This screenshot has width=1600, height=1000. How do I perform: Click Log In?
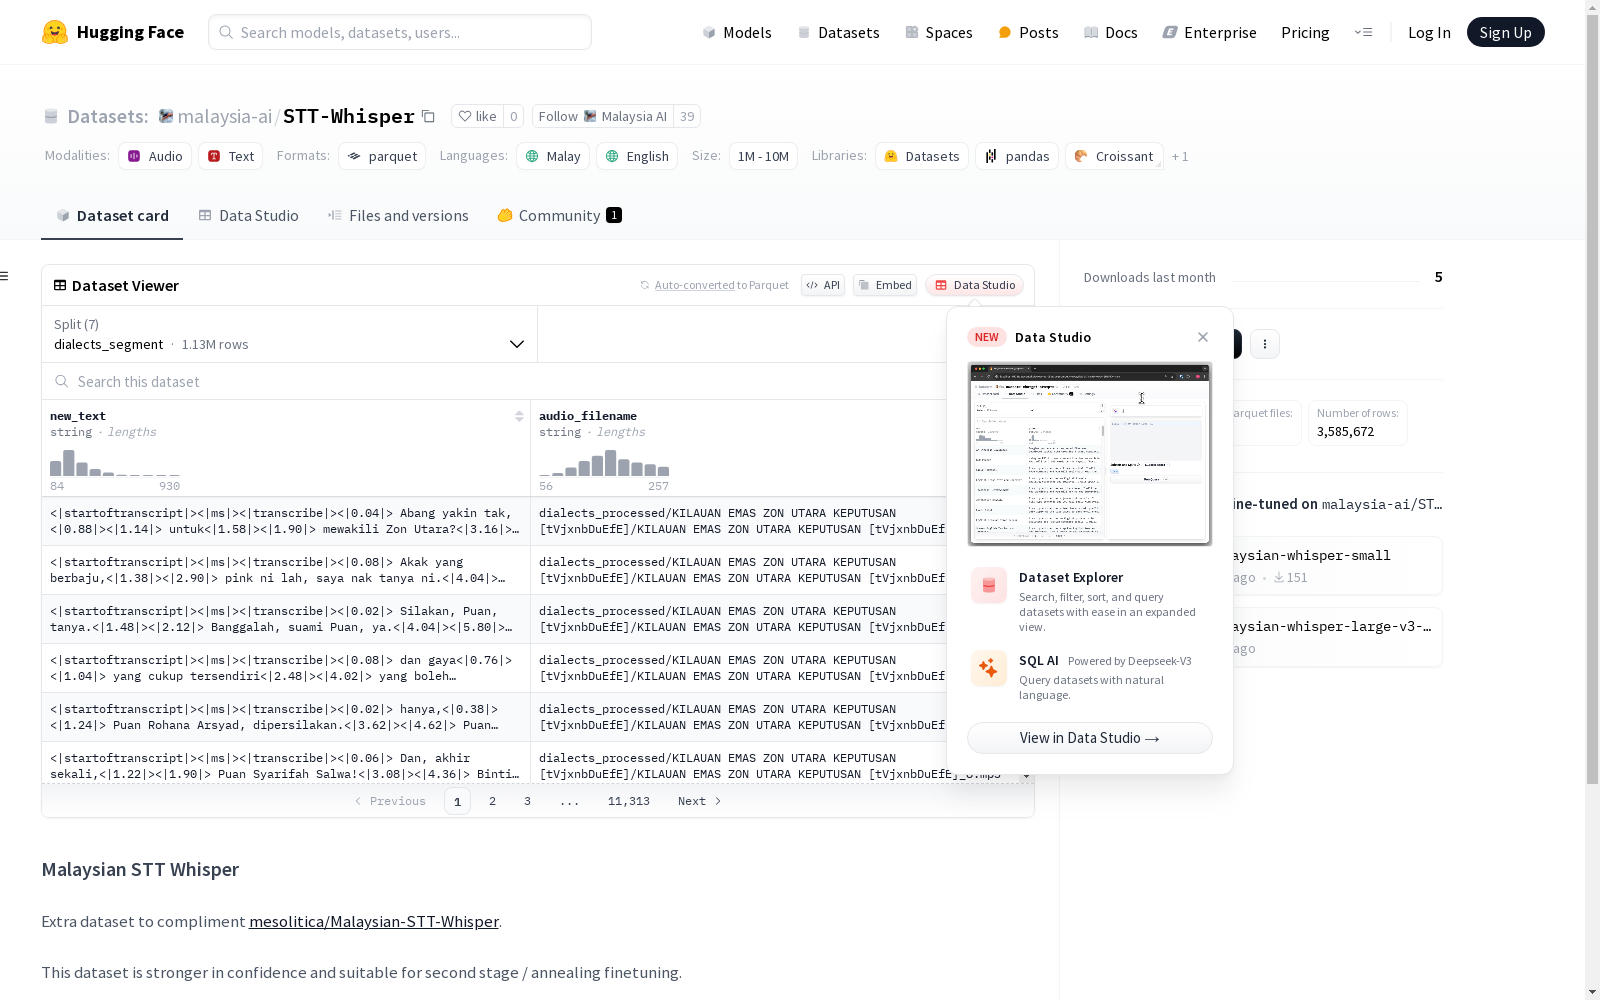(1429, 32)
